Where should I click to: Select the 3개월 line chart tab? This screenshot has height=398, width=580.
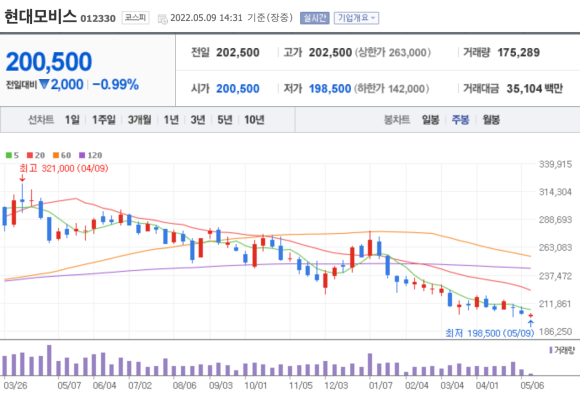point(139,120)
